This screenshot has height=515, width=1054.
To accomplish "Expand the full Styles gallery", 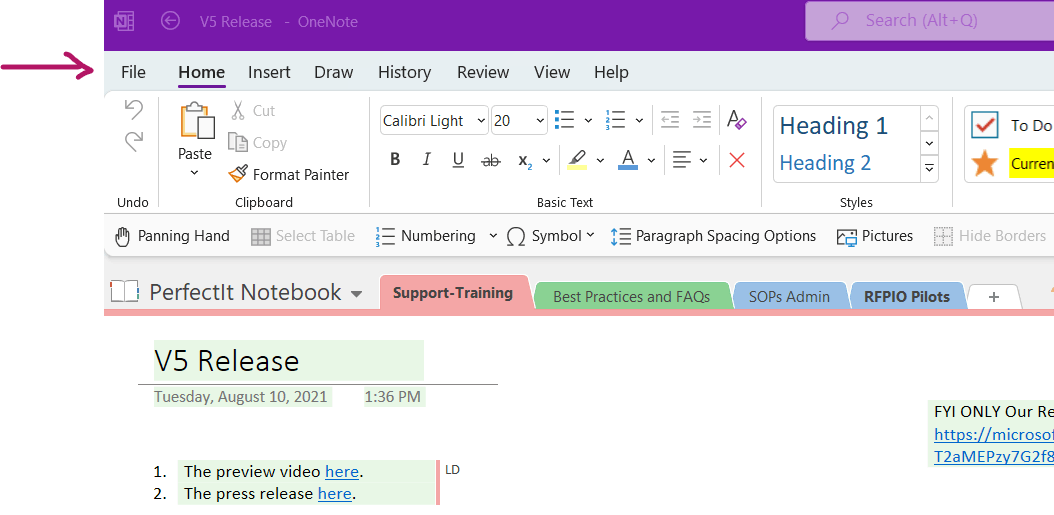I will [x=929, y=168].
